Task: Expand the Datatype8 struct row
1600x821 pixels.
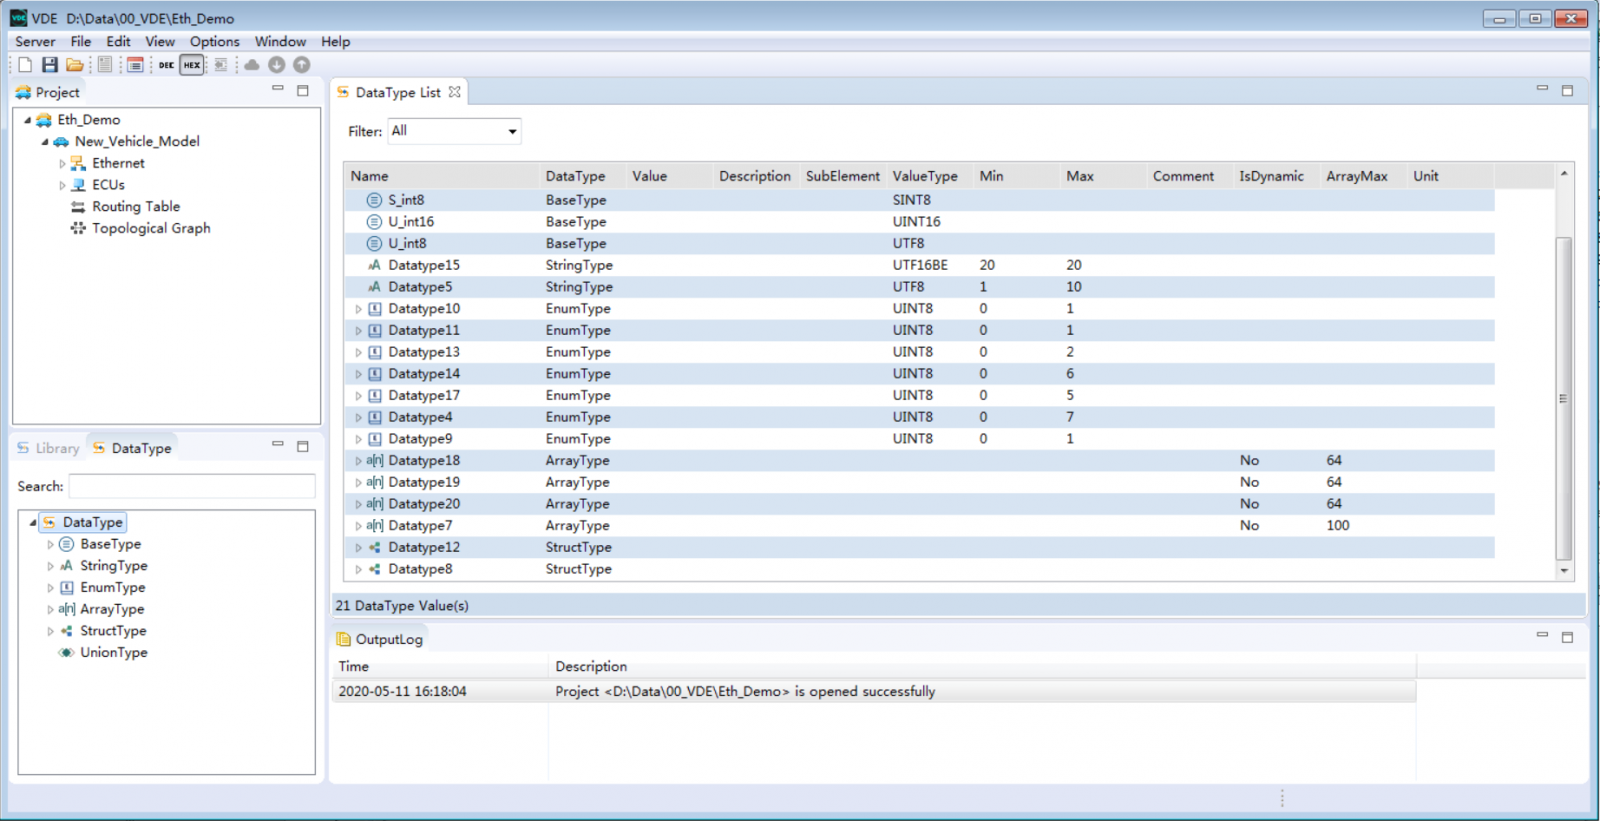Action: tap(358, 570)
